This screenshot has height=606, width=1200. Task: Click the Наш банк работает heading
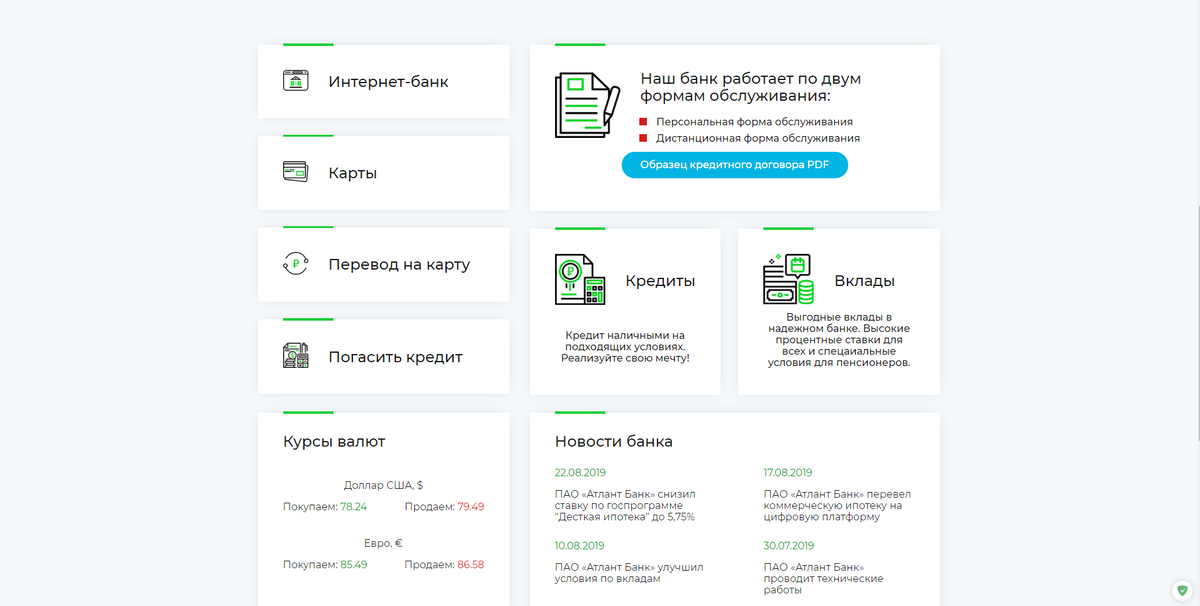[750, 87]
